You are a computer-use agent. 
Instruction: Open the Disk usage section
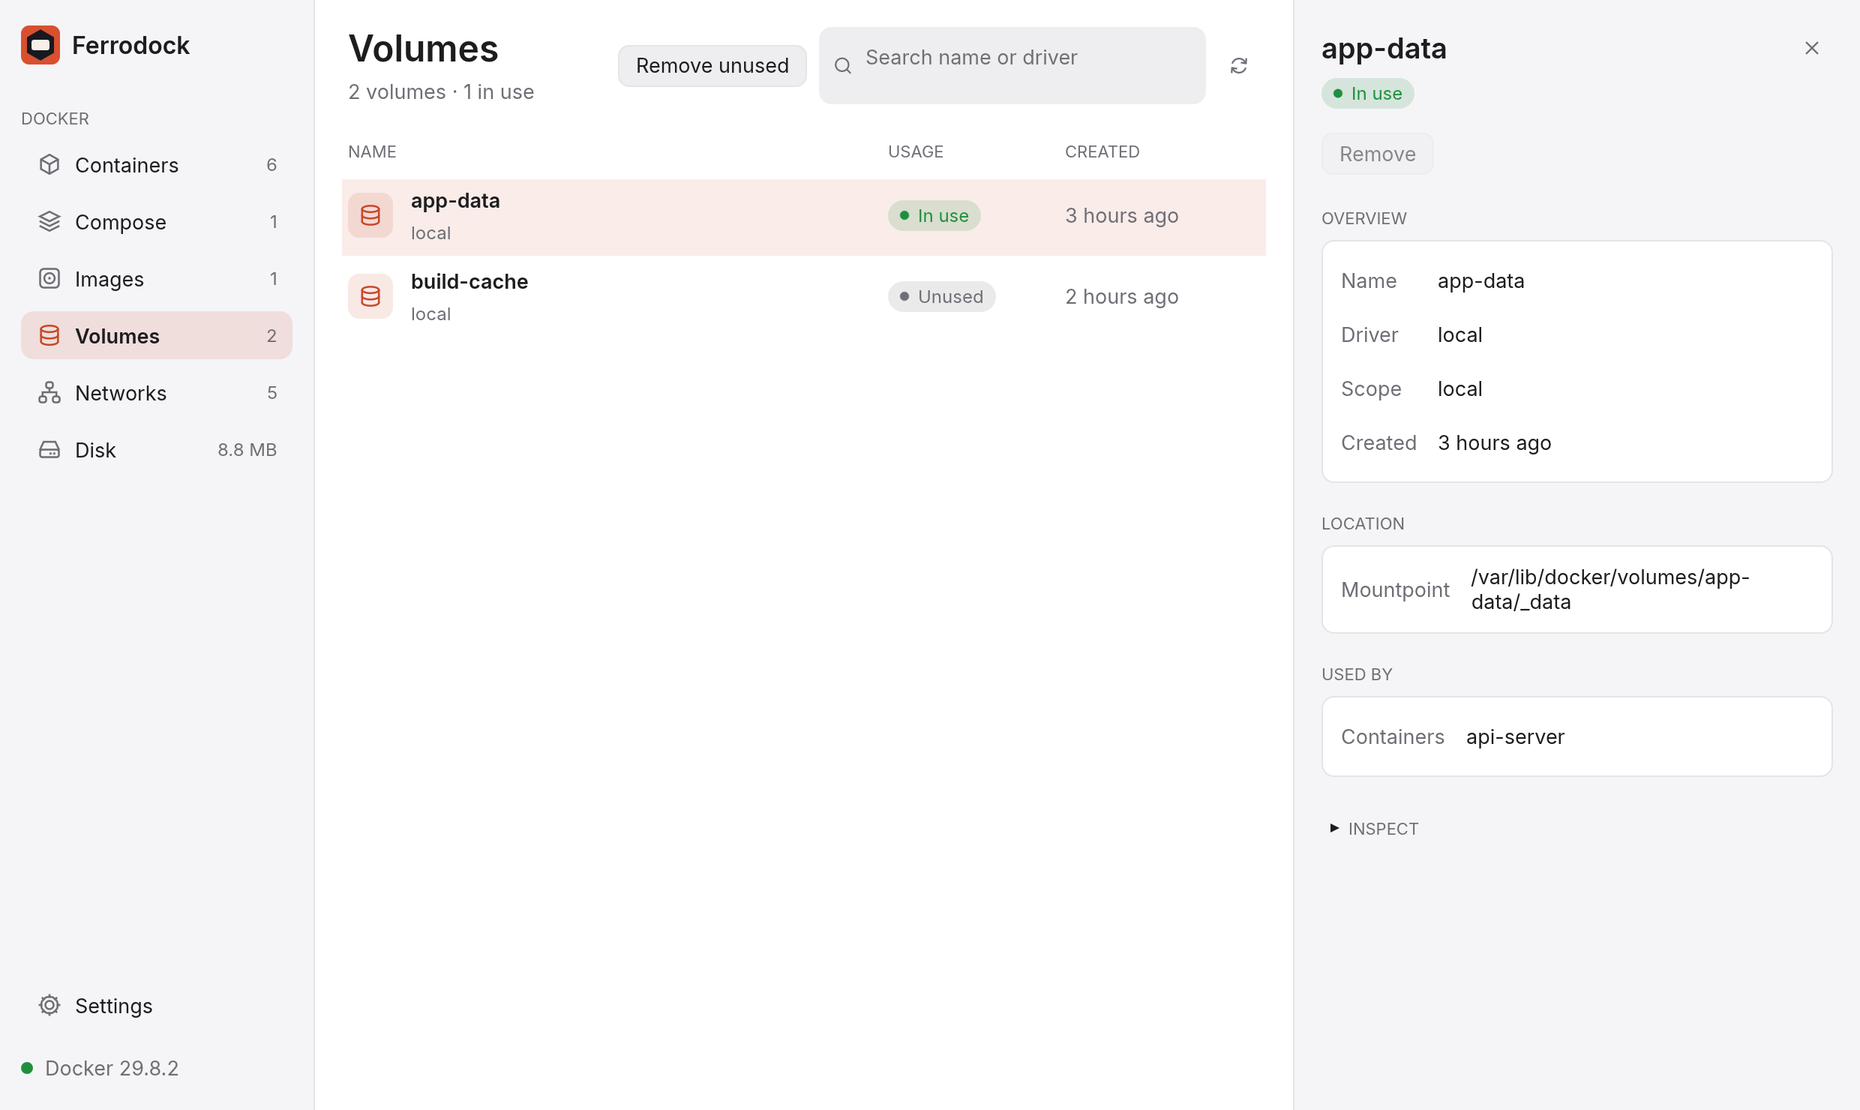(157, 449)
